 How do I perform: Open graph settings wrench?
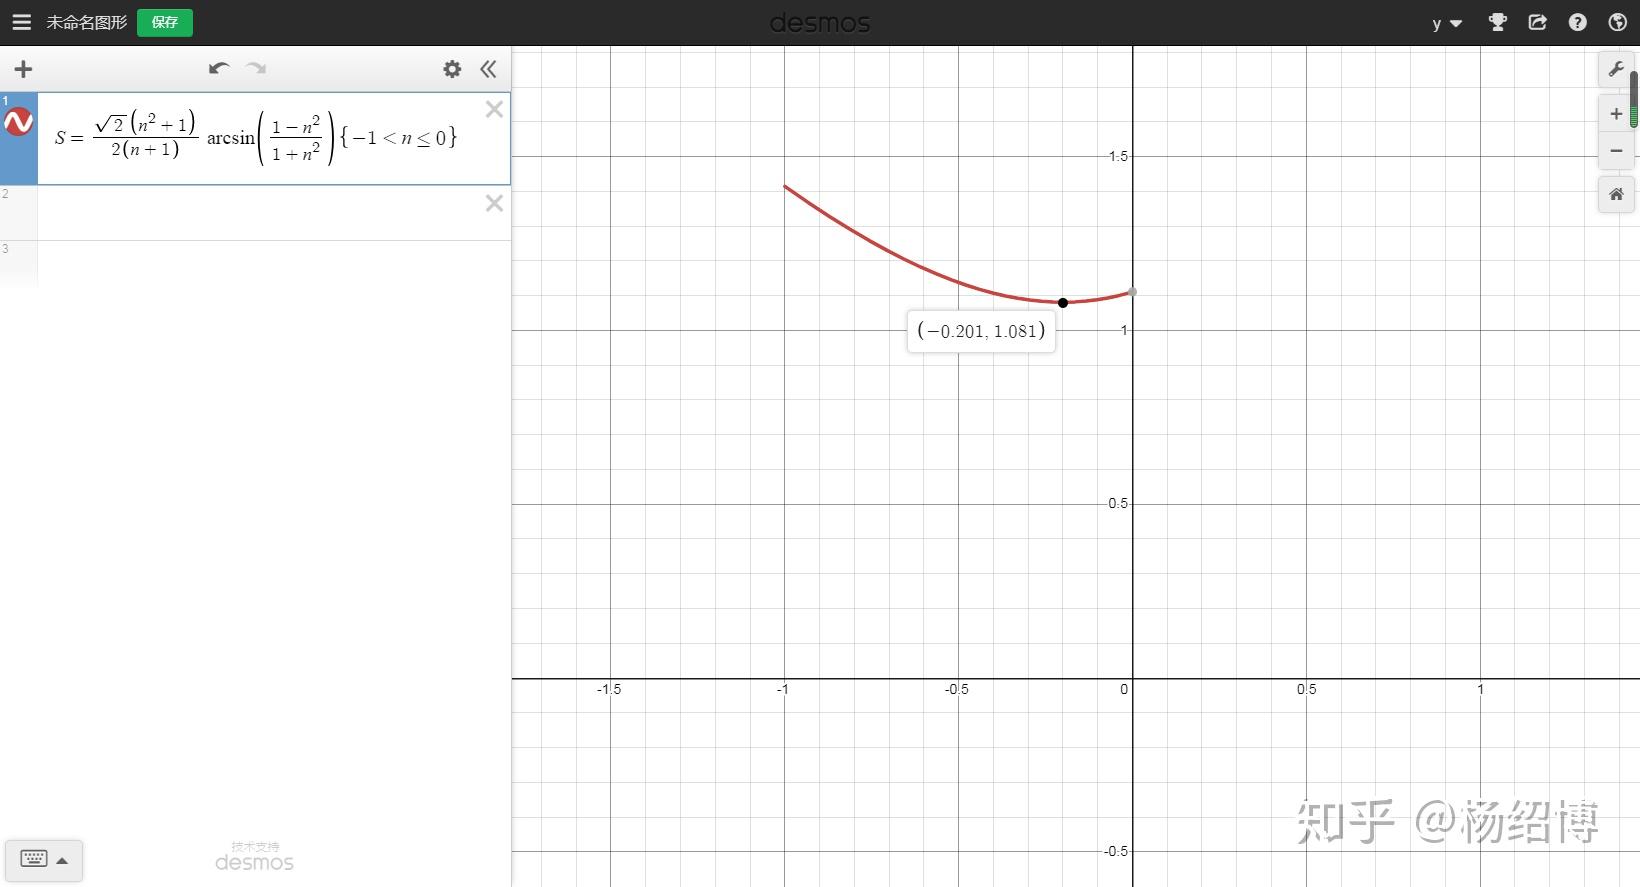(1616, 69)
